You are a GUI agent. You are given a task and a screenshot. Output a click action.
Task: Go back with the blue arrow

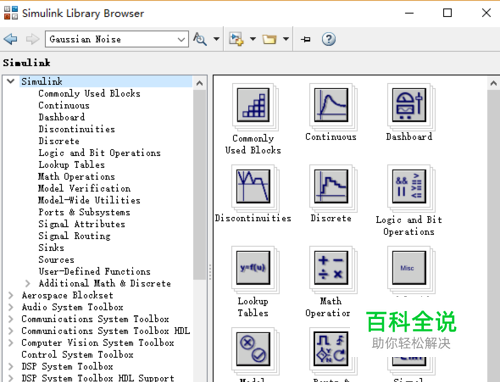11,39
